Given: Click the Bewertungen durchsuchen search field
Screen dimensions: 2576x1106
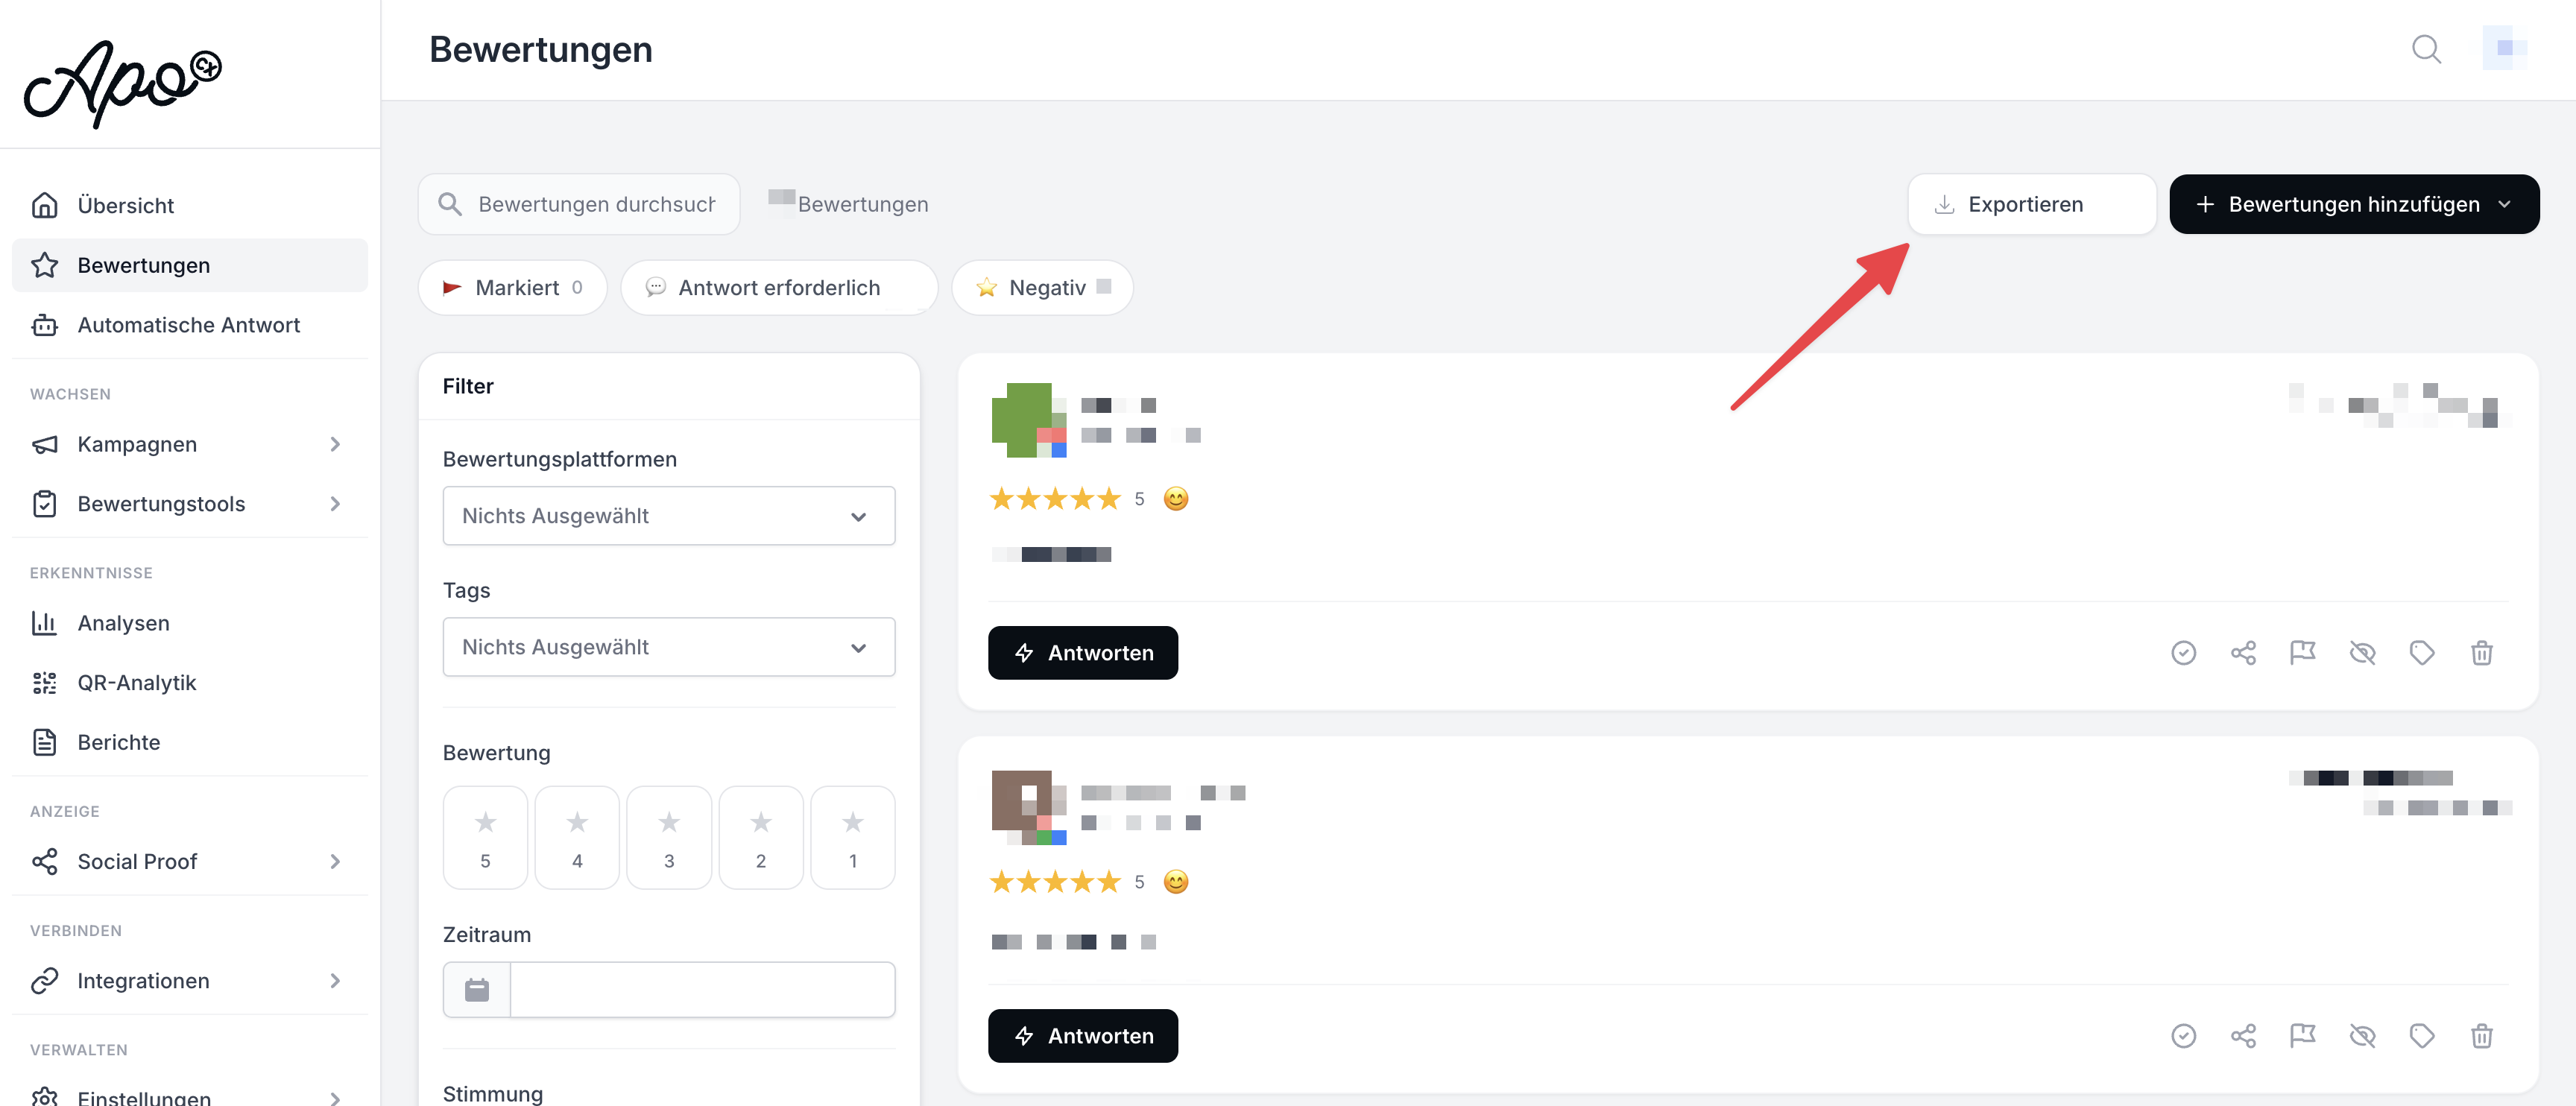Looking at the screenshot, I should tap(595, 204).
